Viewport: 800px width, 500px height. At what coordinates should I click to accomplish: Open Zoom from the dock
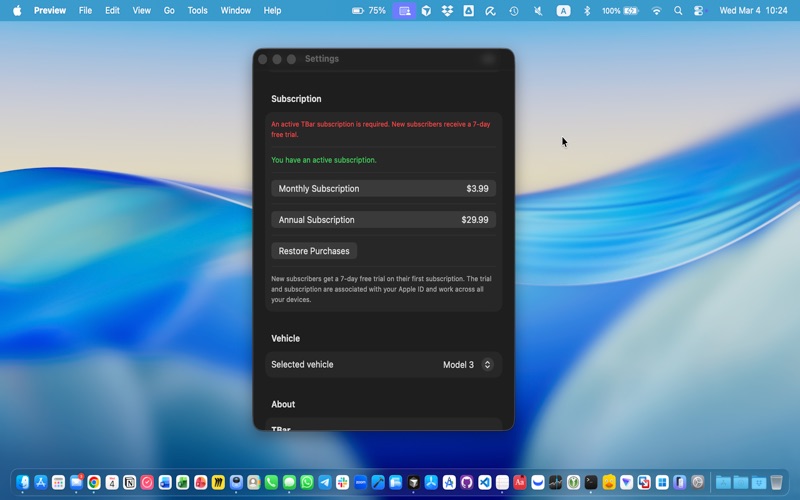(360, 482)
